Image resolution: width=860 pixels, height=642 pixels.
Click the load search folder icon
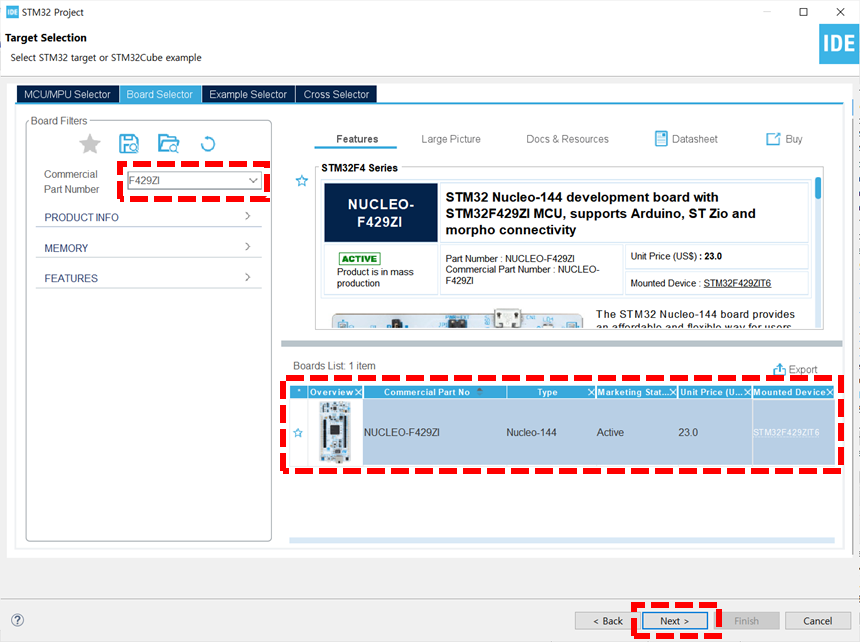[x=168, y=144]
